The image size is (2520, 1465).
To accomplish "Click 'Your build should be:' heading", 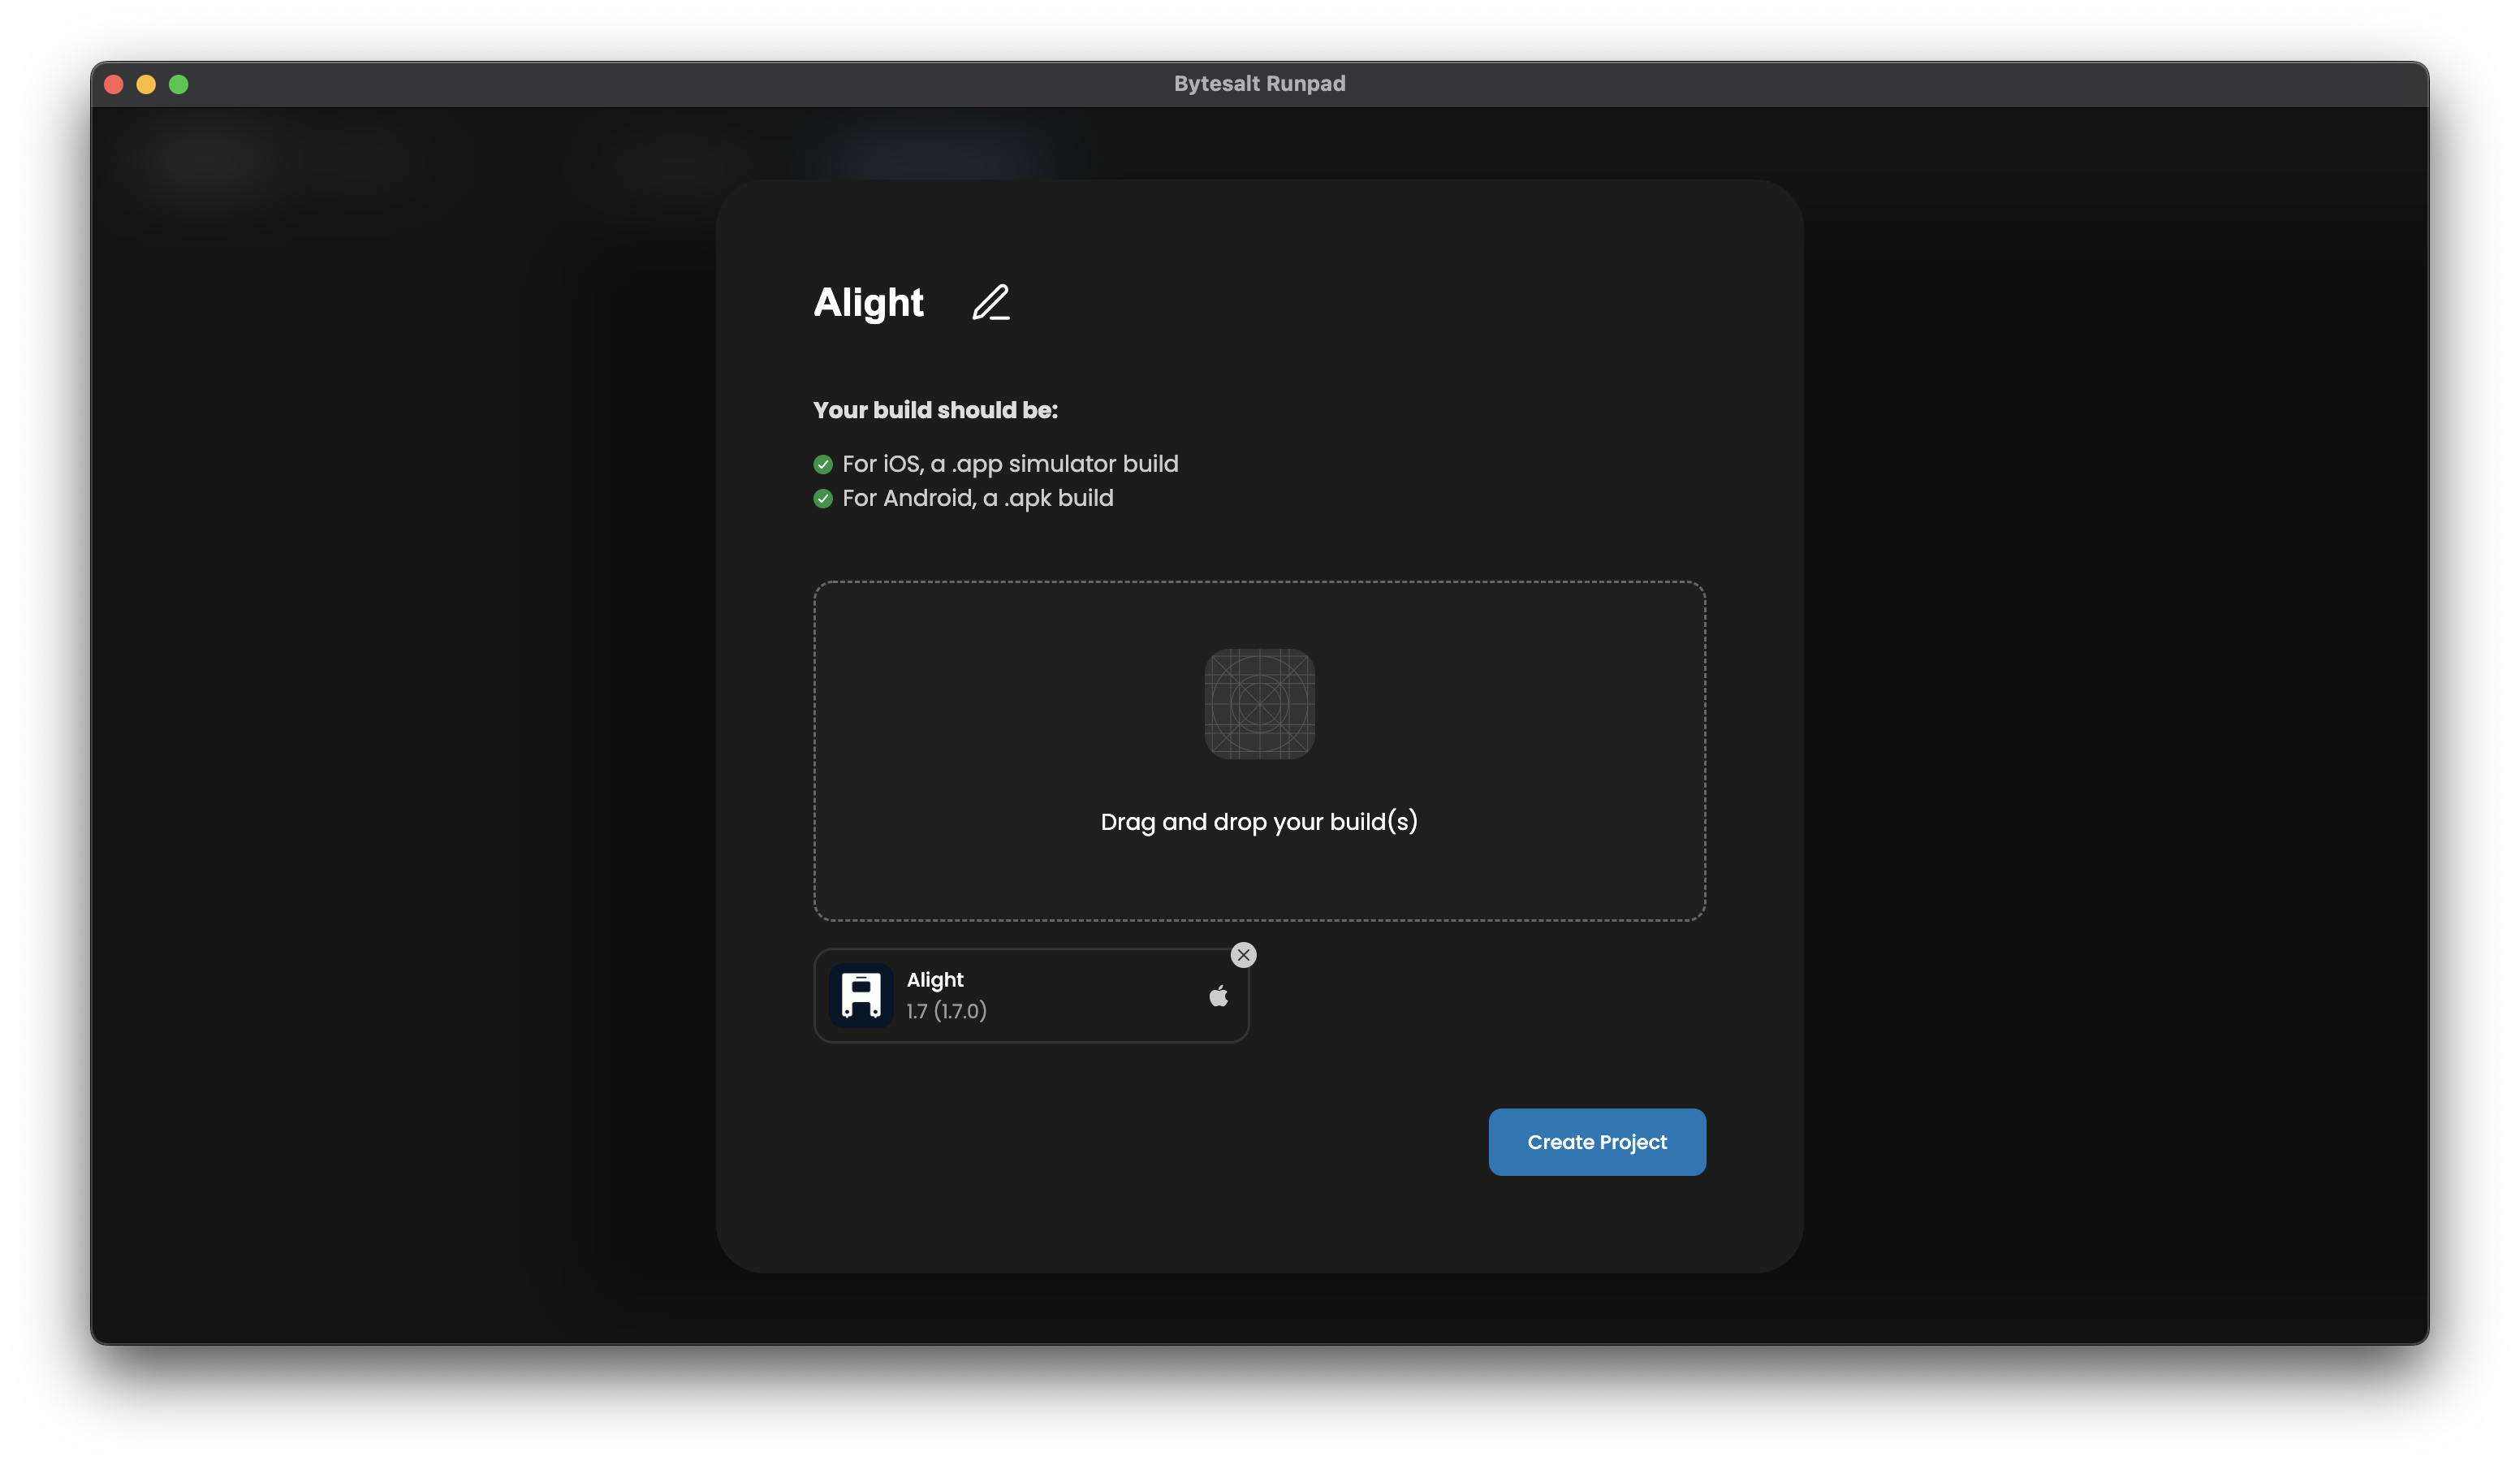I will (x=935, y=410).
